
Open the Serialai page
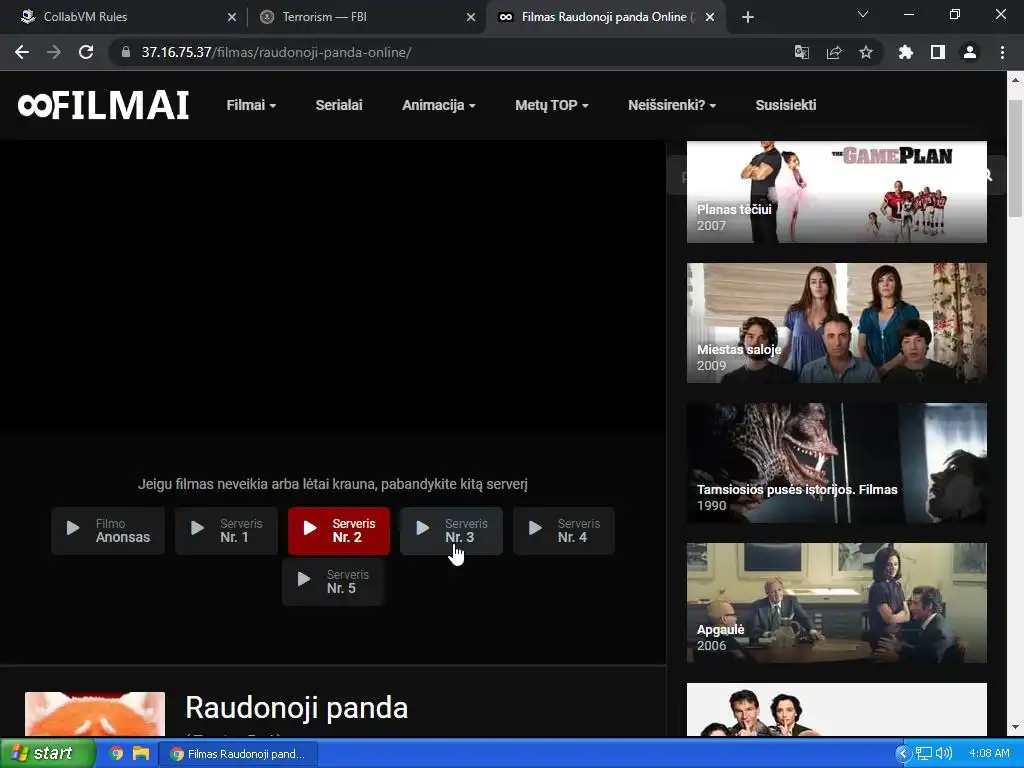(338, 105)
